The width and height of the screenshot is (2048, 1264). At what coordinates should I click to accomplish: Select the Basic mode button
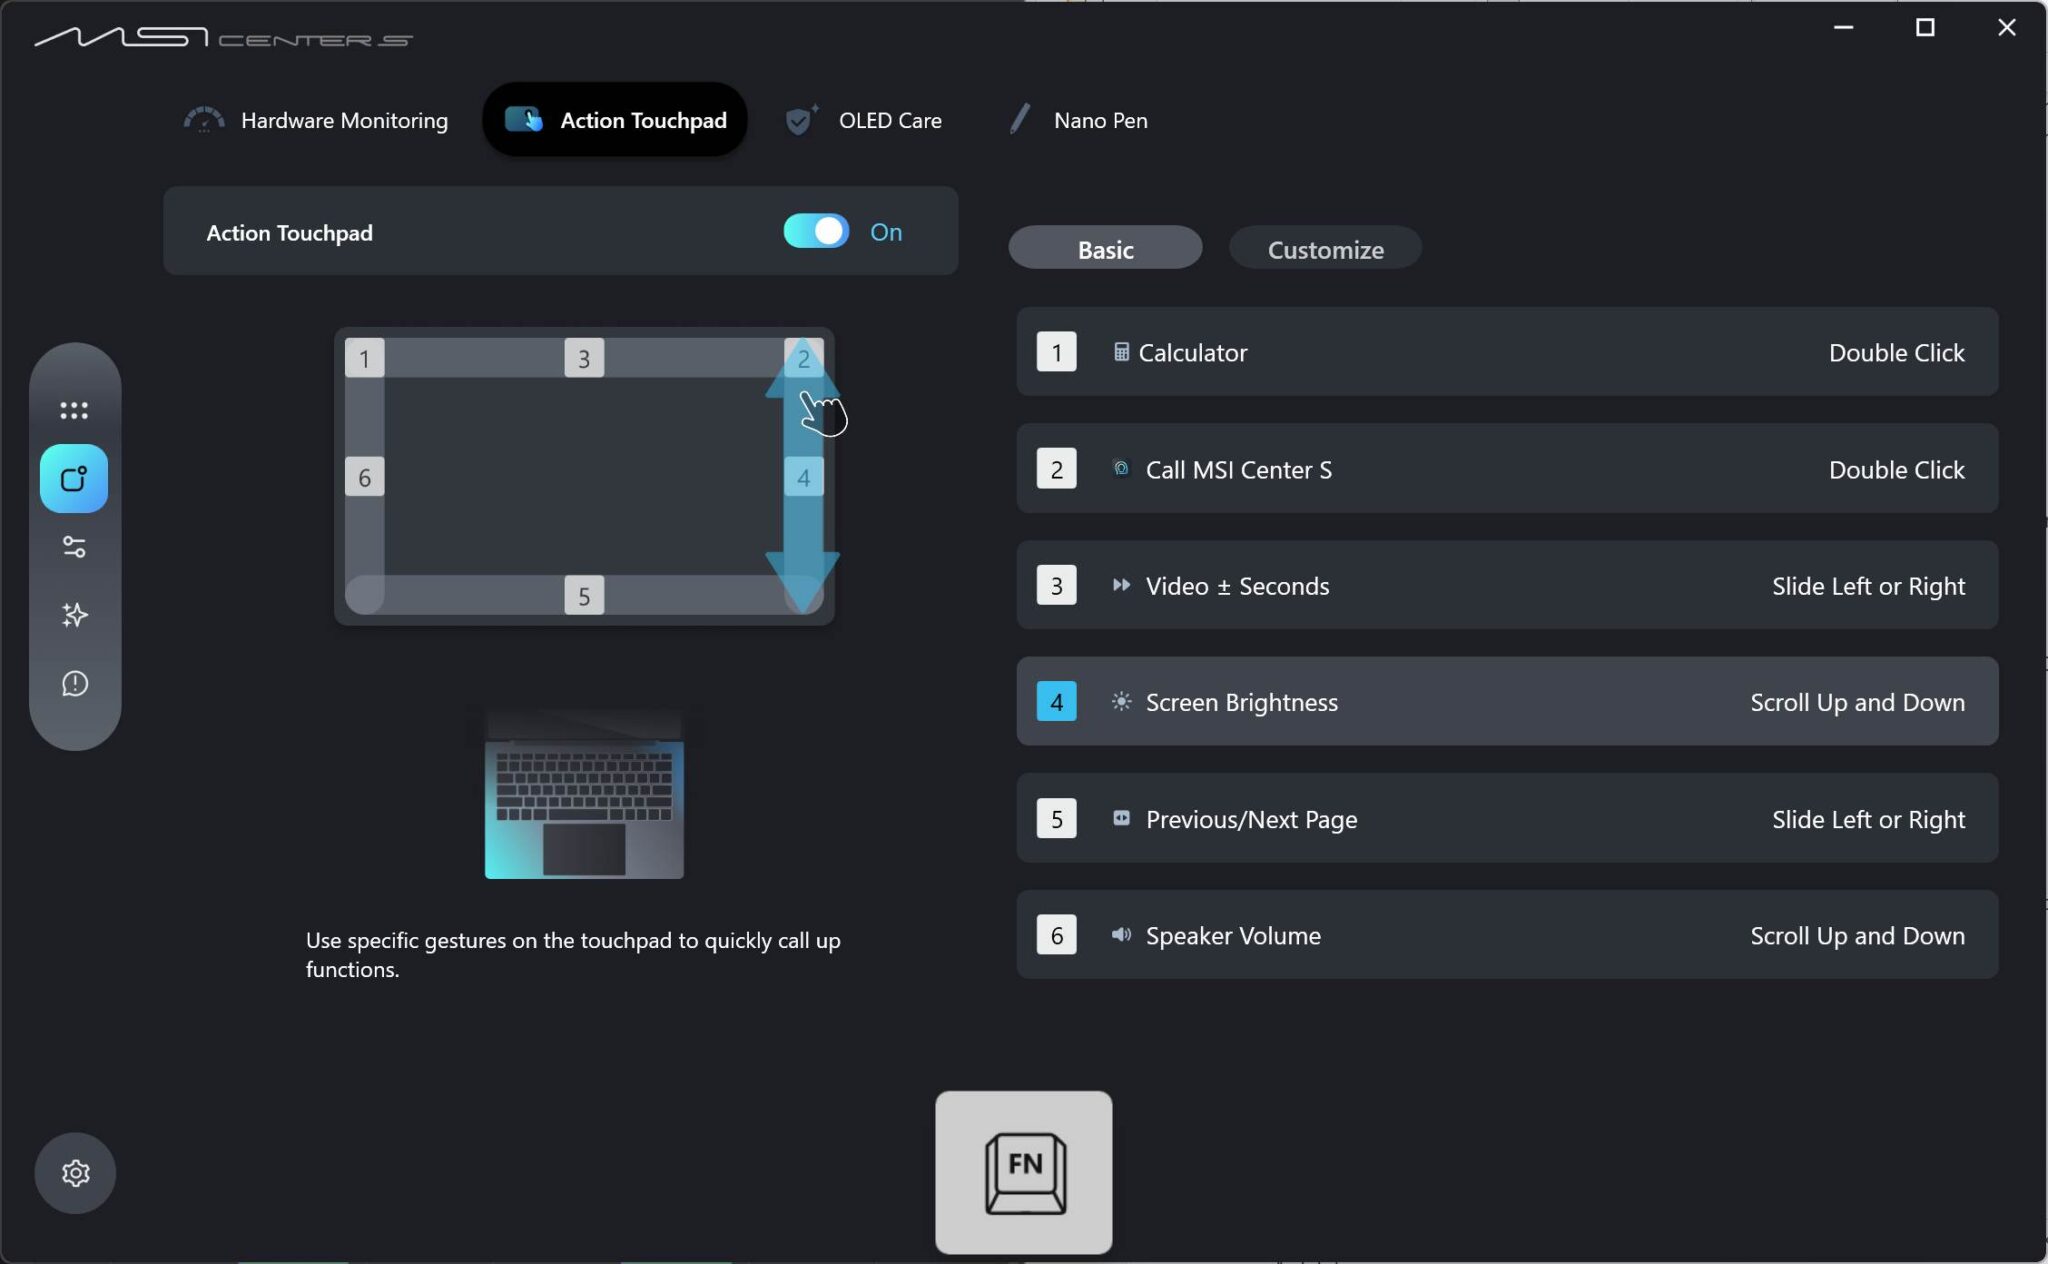tap(1105, 249)
